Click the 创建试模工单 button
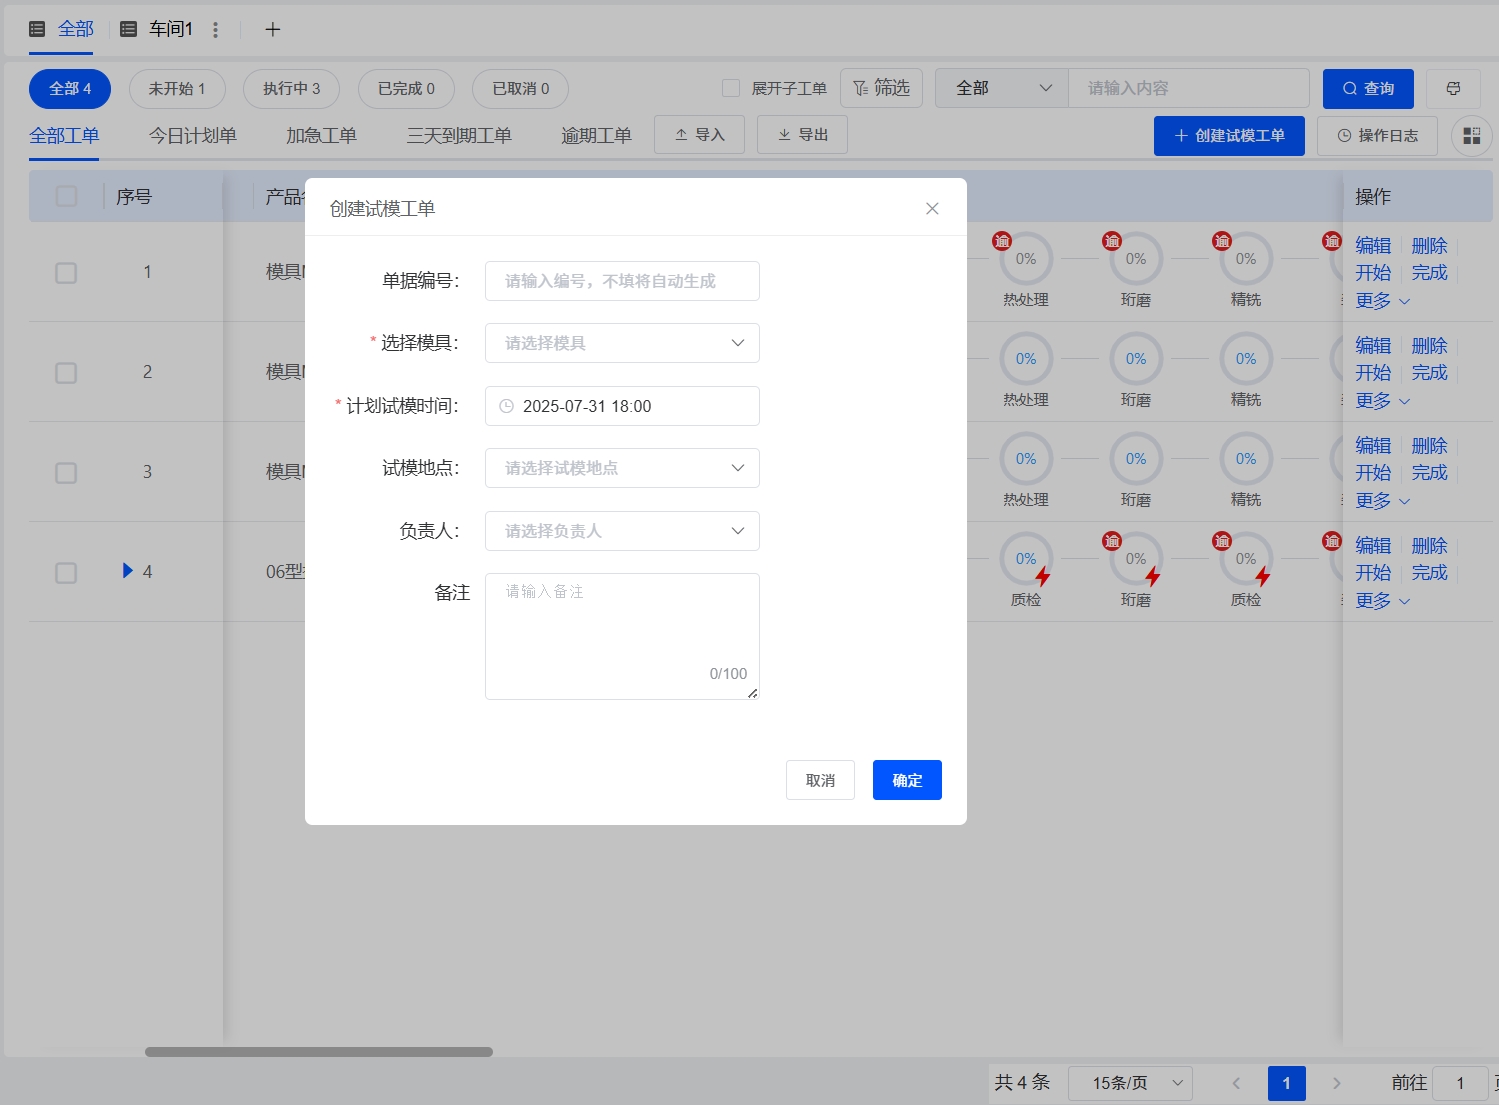 1229,136
